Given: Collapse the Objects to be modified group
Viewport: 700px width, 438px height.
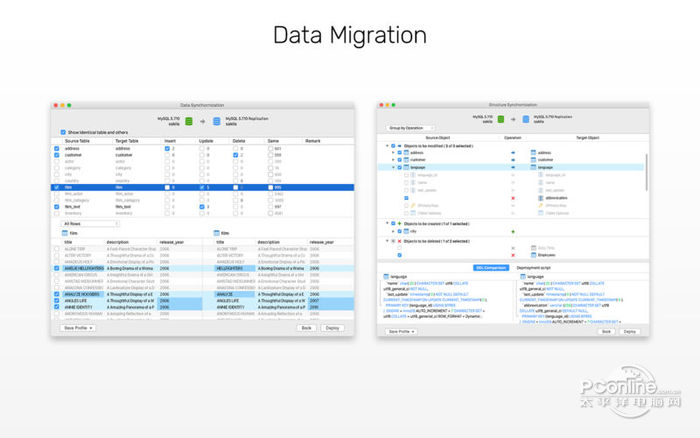Looking at the screenshot, I should (x=387, y=146).
